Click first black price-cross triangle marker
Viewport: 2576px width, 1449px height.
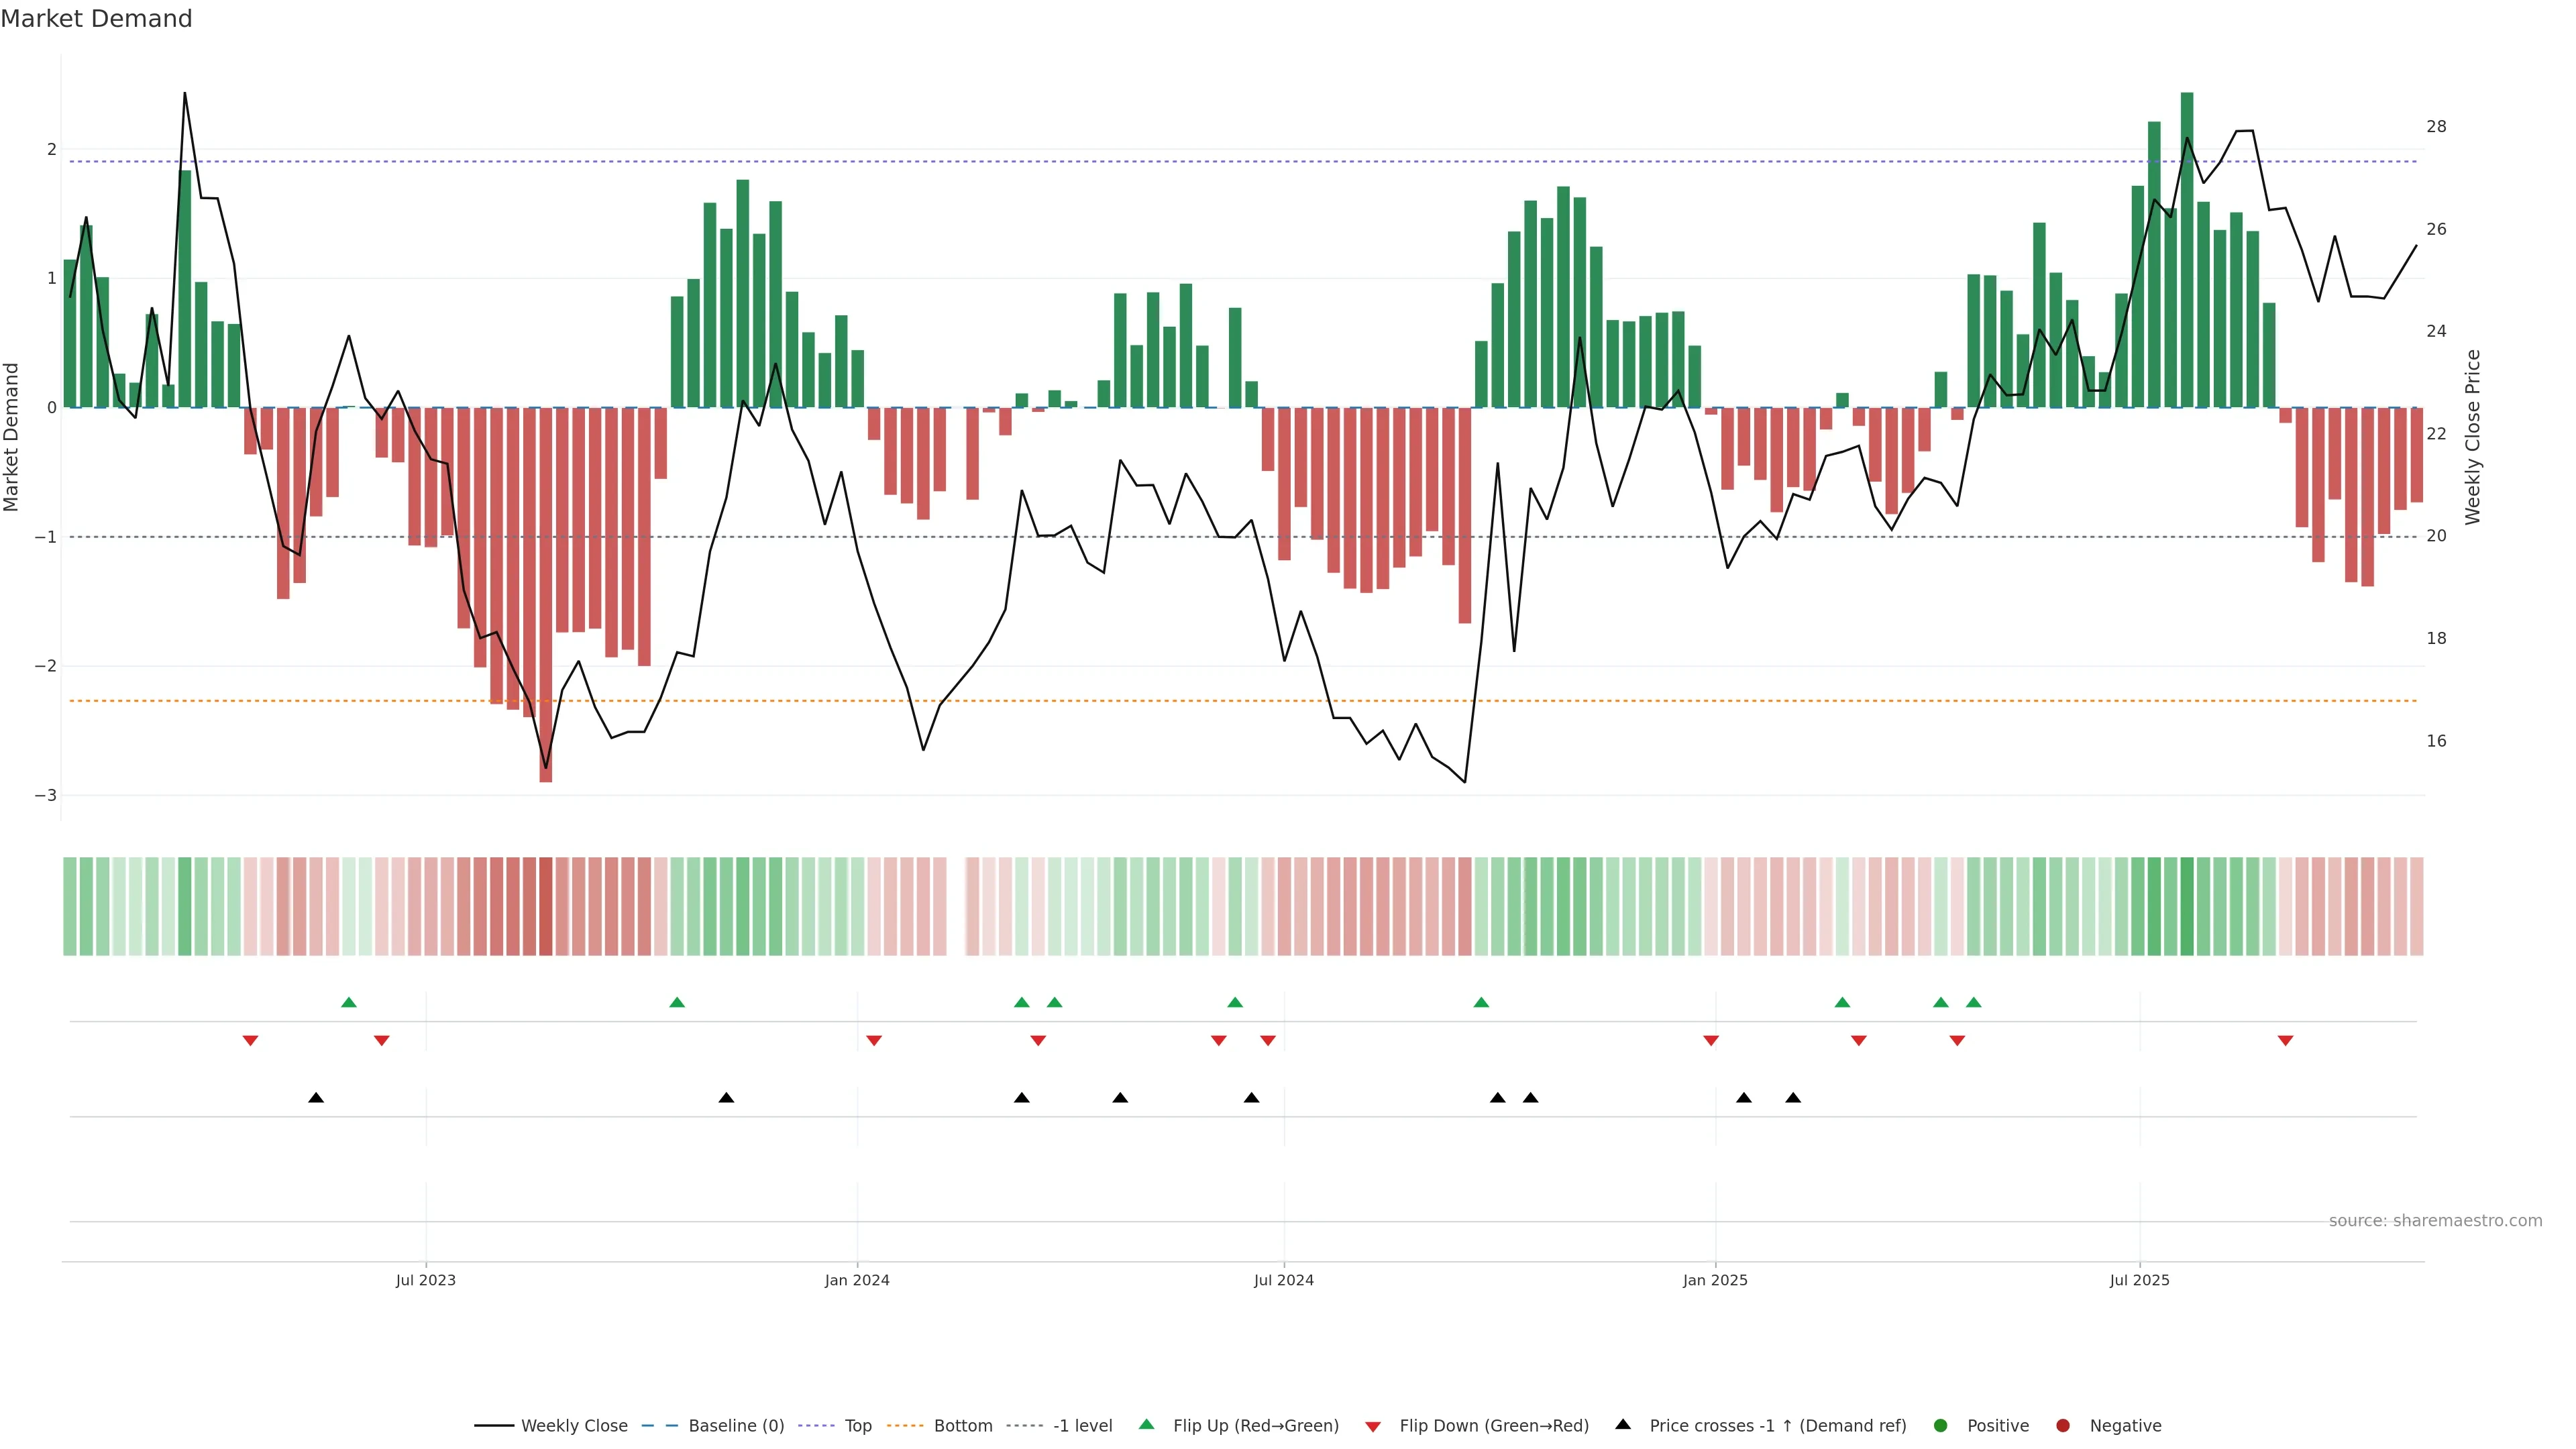point(316,1098)
